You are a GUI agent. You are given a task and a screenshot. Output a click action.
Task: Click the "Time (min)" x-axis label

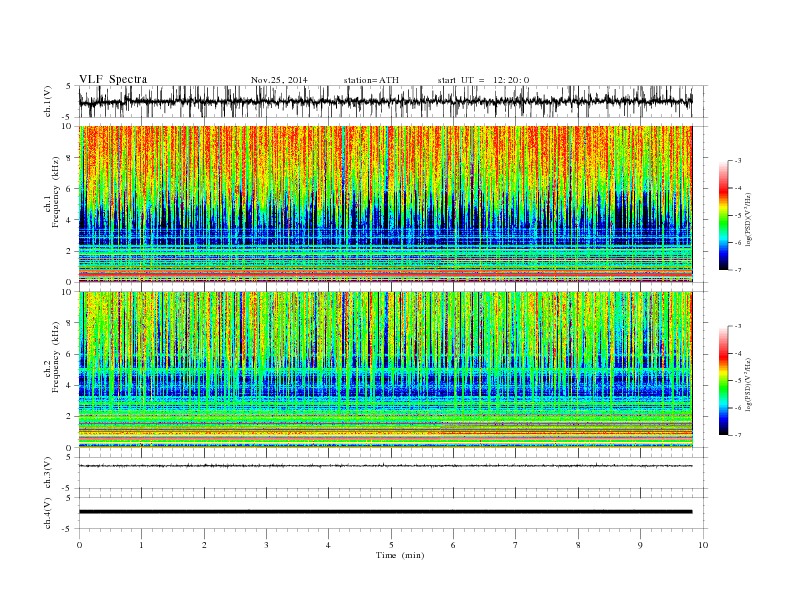click(400, 555)
